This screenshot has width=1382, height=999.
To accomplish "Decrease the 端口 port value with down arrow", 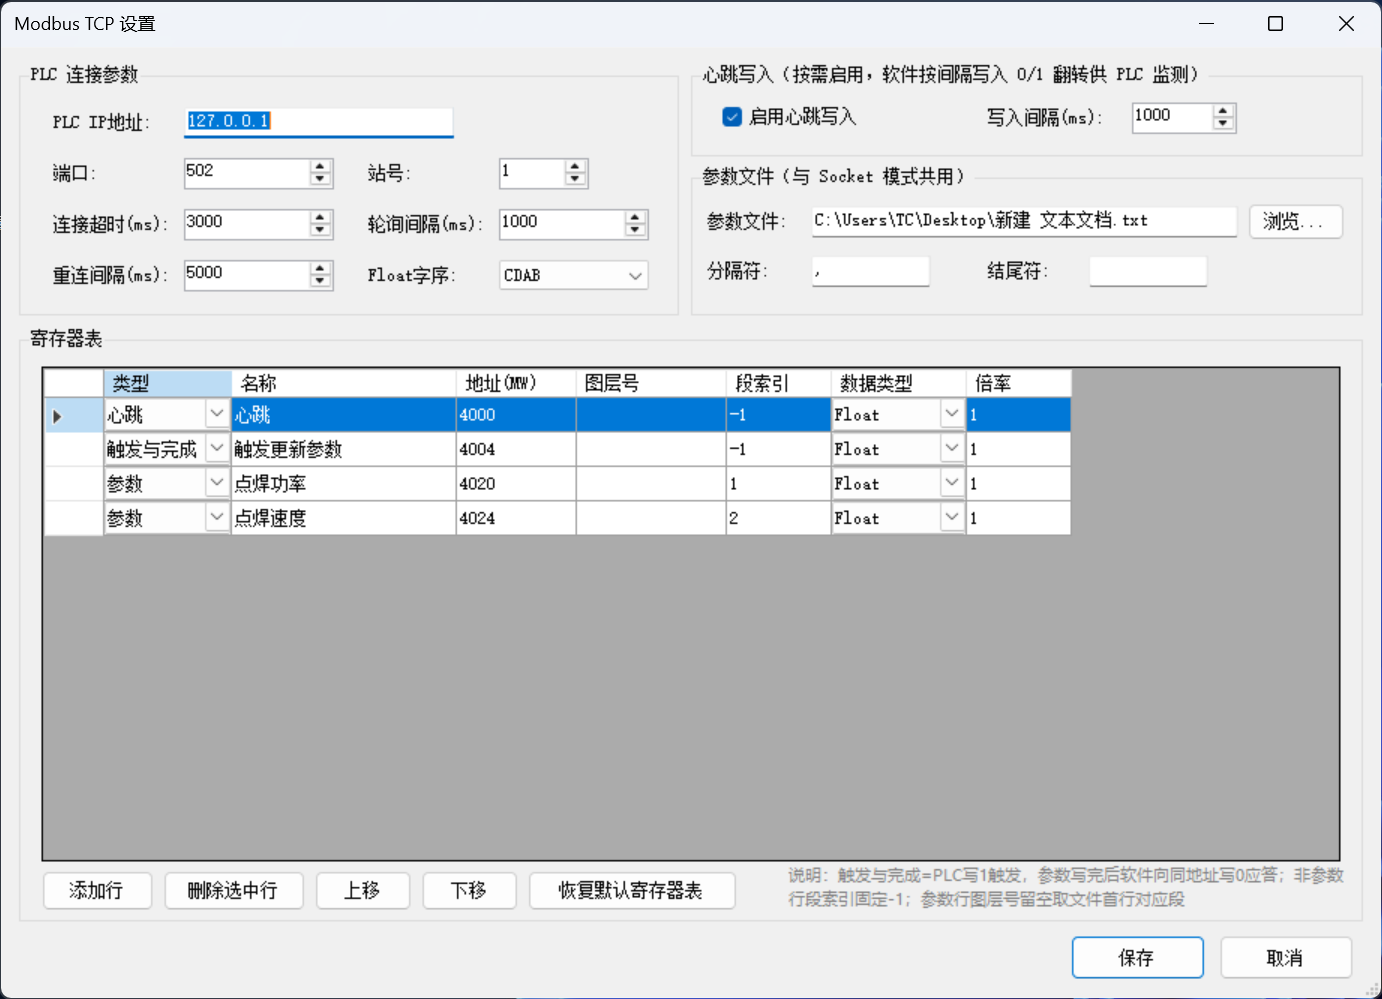I will click(x=320, y=179).
